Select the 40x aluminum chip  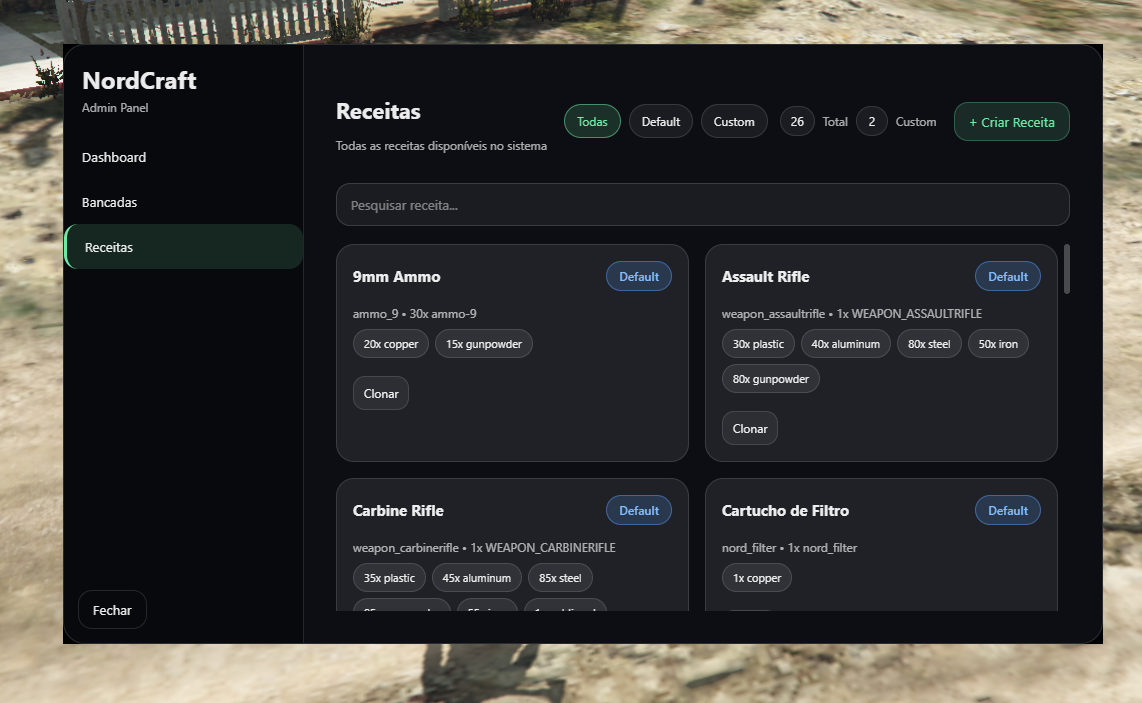(x=846, y=344)
